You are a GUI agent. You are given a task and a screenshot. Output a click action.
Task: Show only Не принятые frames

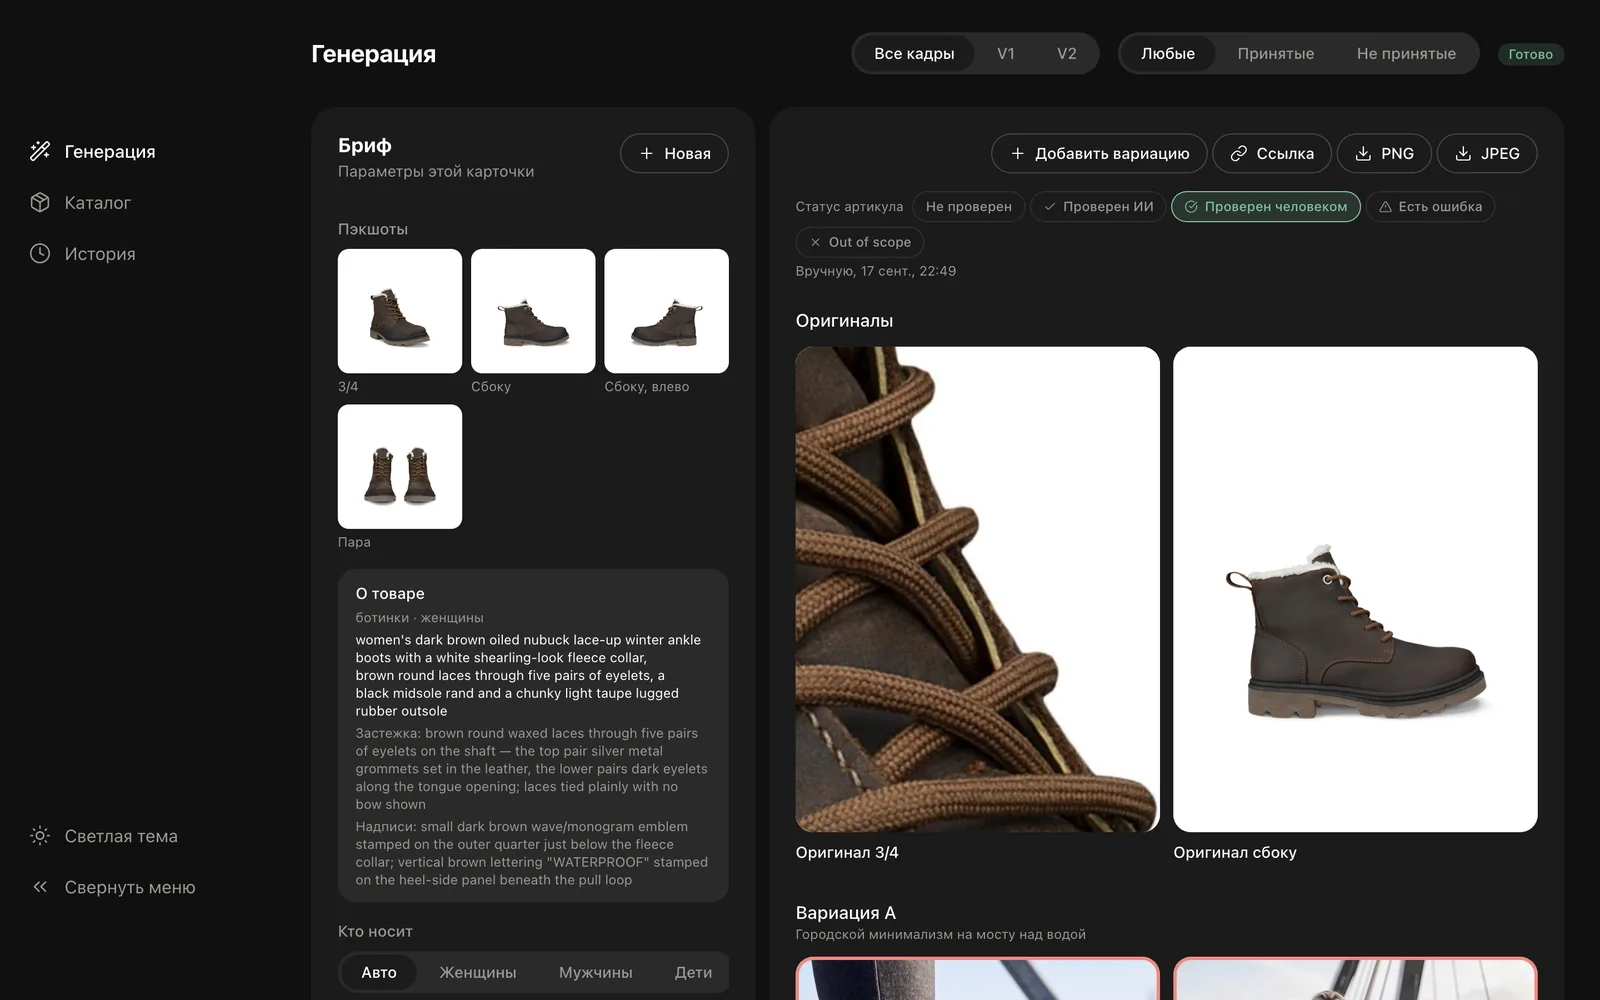[1406, 54]
